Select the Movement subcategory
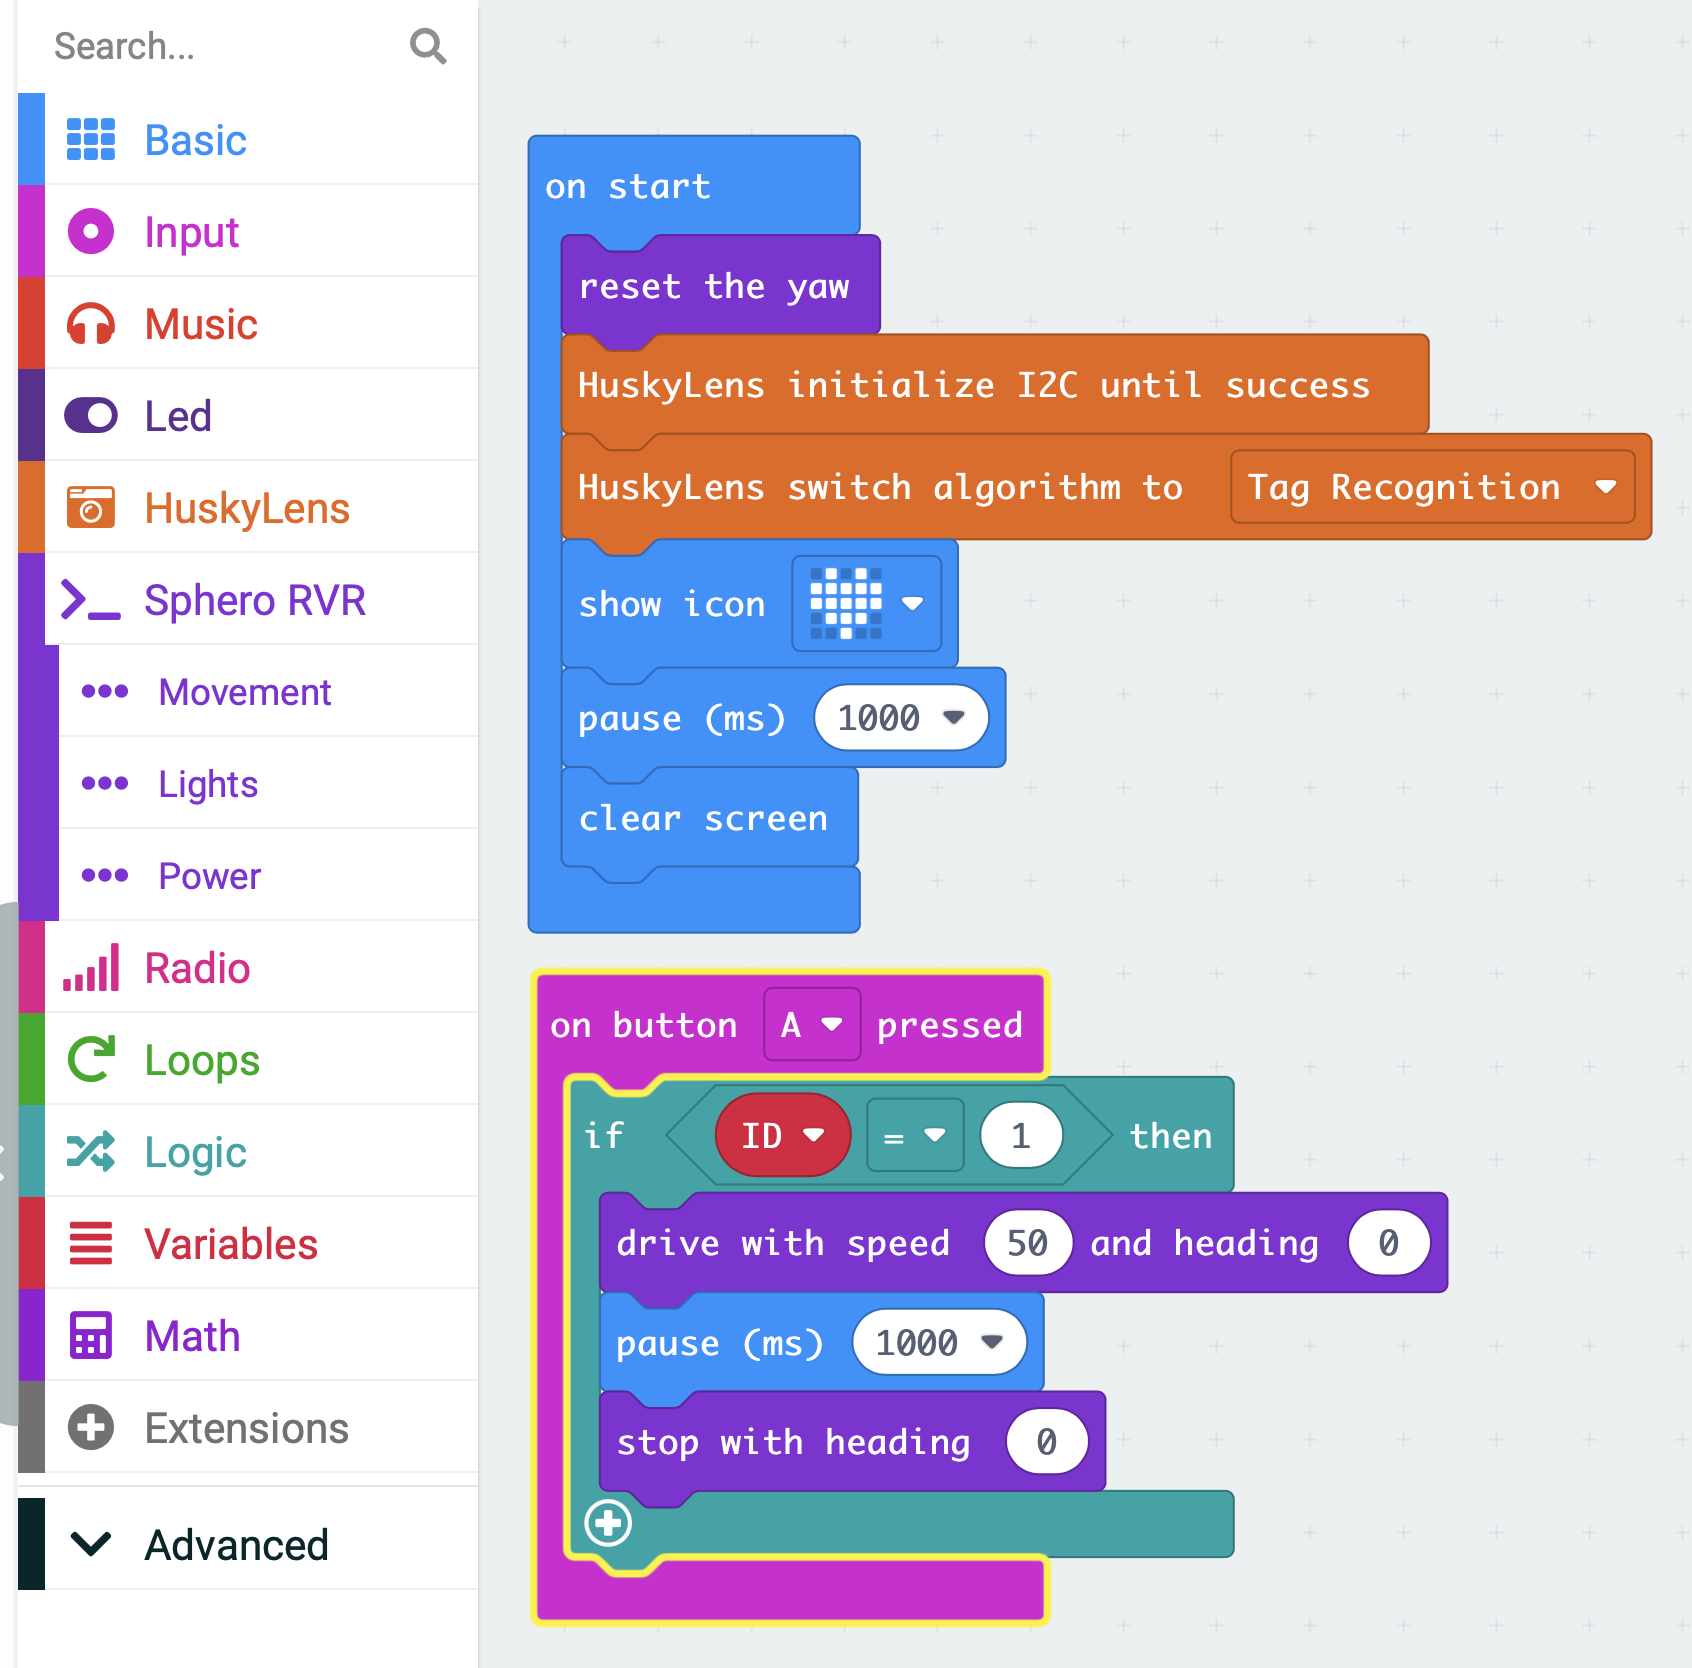The image size is (1692, 1668). pyautogui.click(x=244, y=692)
